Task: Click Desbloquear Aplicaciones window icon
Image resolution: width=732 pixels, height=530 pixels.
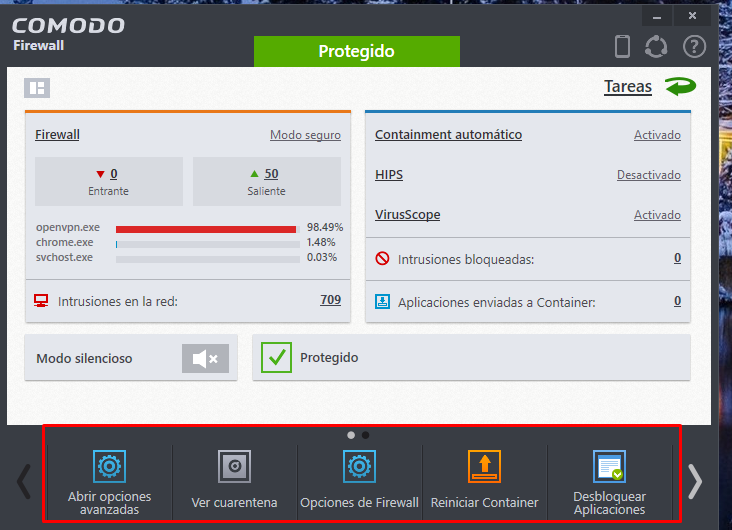Action: point(609,466)
